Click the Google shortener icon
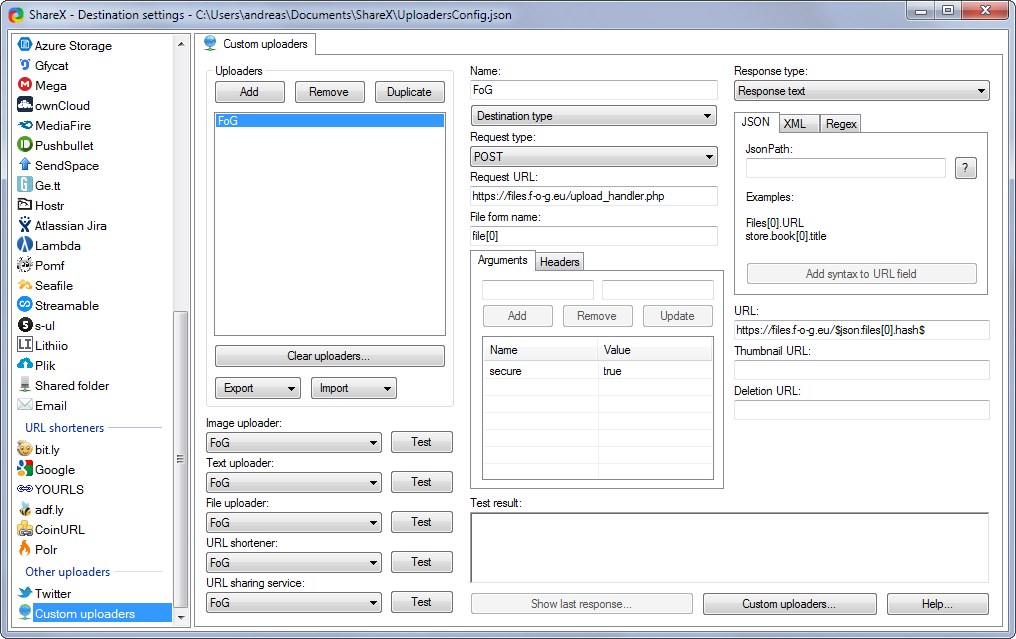This screenshot has height=639, width=1016. tap(25, 469)
